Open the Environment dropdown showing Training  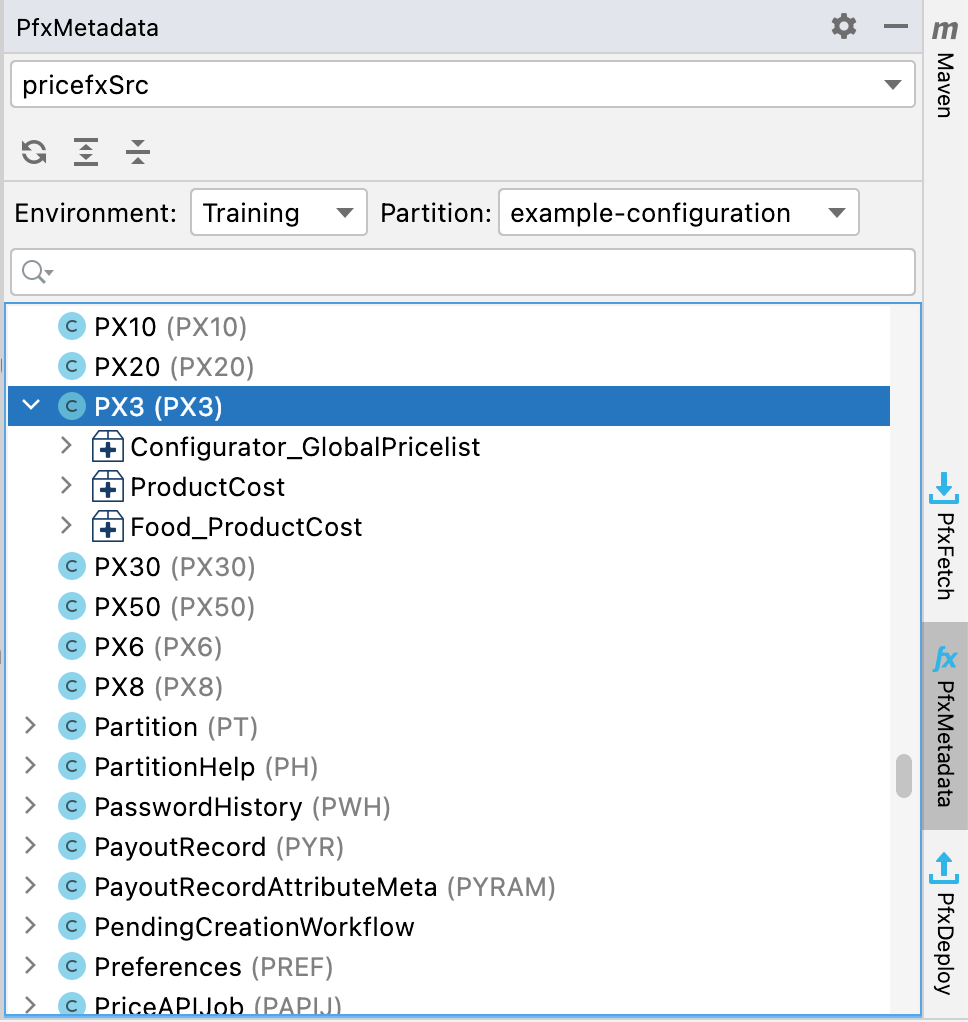click(x=279, y=213)
